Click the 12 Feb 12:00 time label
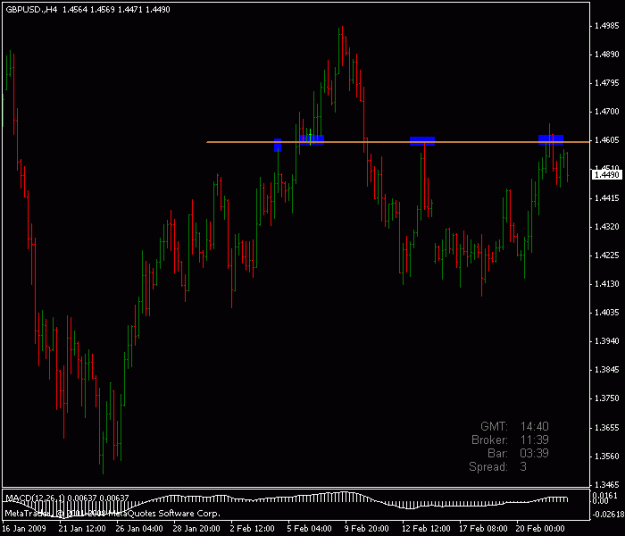This screenshot has height=536, width=625. click(426, 529)
